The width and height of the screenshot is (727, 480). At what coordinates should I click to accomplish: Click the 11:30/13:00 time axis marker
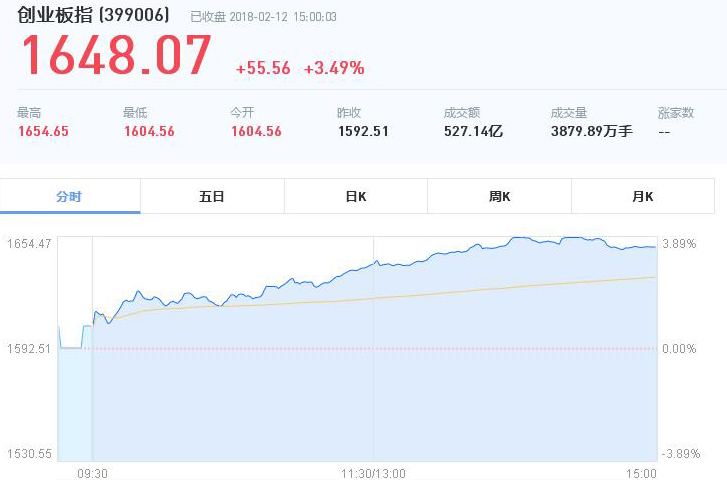374,472
